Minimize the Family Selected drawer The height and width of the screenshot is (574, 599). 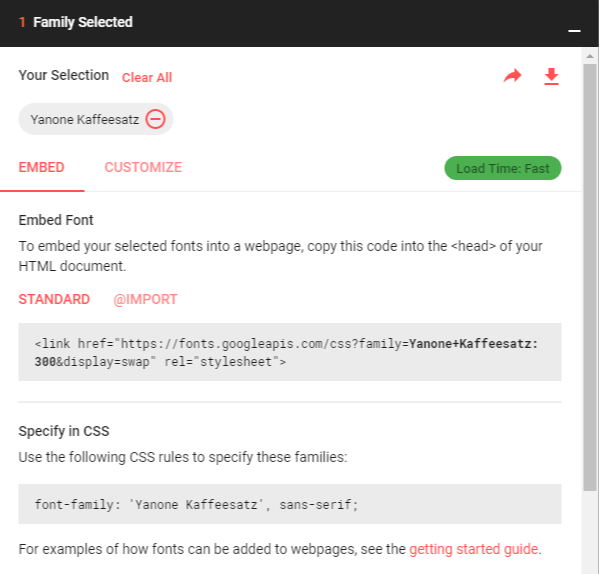point(574,31)
